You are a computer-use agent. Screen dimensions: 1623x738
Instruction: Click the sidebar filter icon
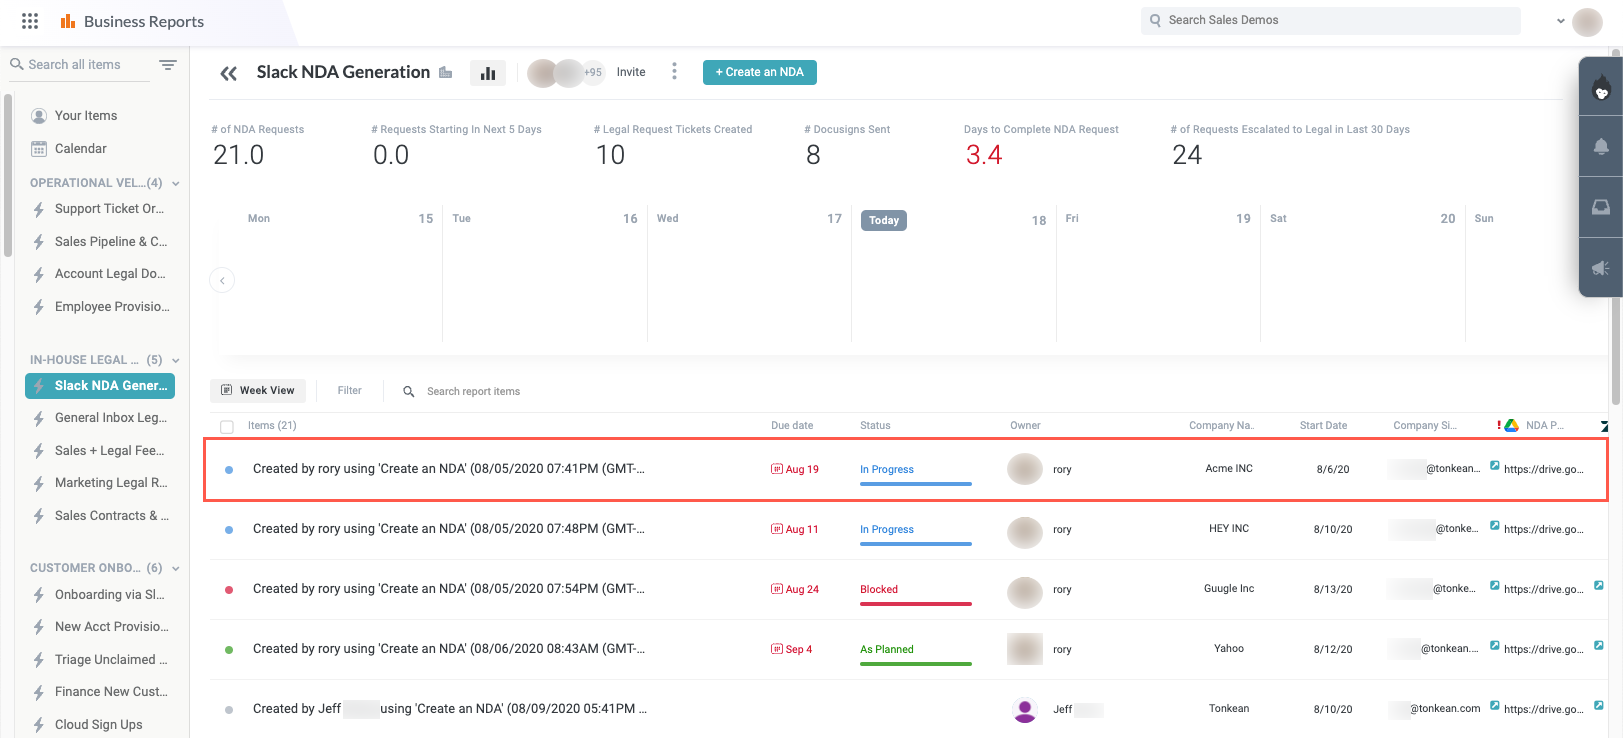coord(168,65)
